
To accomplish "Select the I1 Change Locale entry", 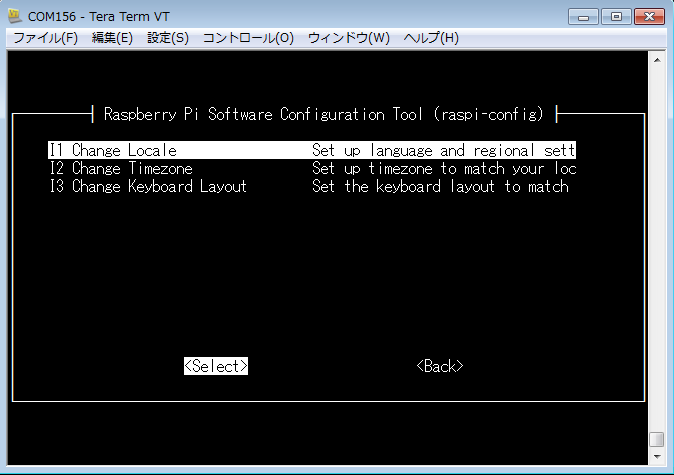I will 312,150.
